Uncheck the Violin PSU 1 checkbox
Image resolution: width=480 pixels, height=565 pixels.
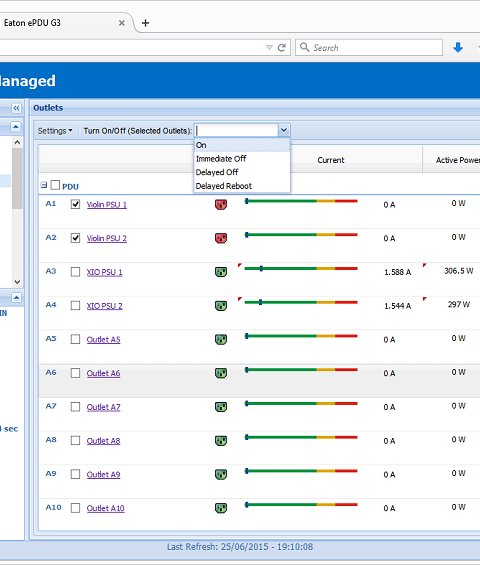[x=75, y=204]
